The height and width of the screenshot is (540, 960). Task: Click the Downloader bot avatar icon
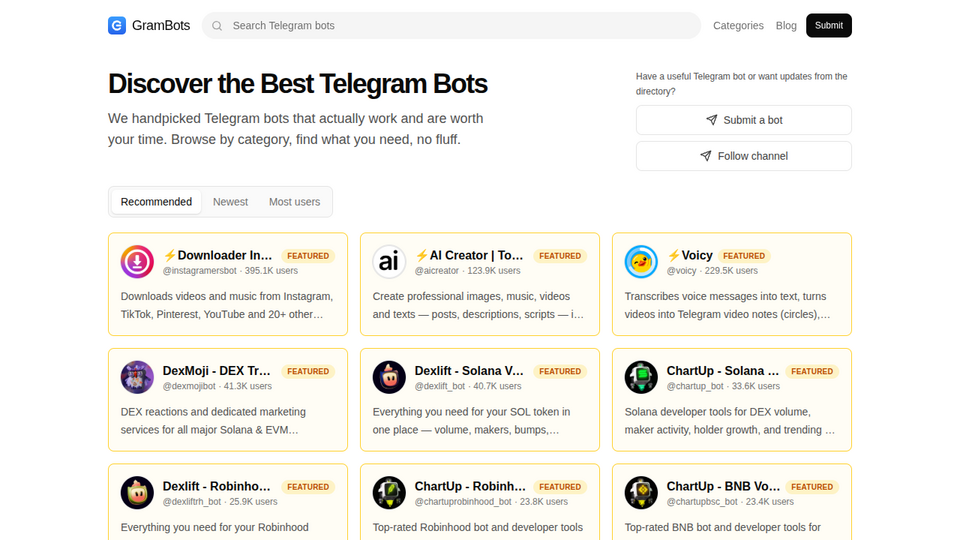[137, 262]
